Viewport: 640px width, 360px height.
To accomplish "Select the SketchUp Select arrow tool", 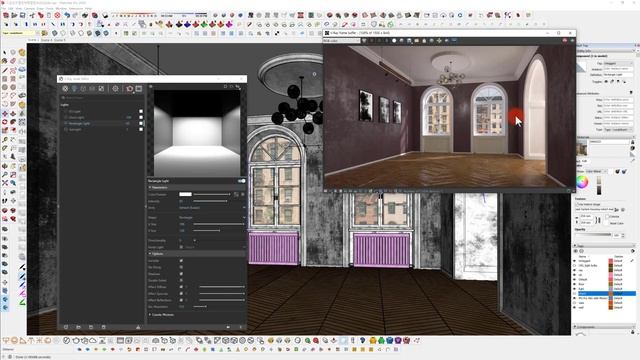I will pyautogui.click(x=4, y=53).
